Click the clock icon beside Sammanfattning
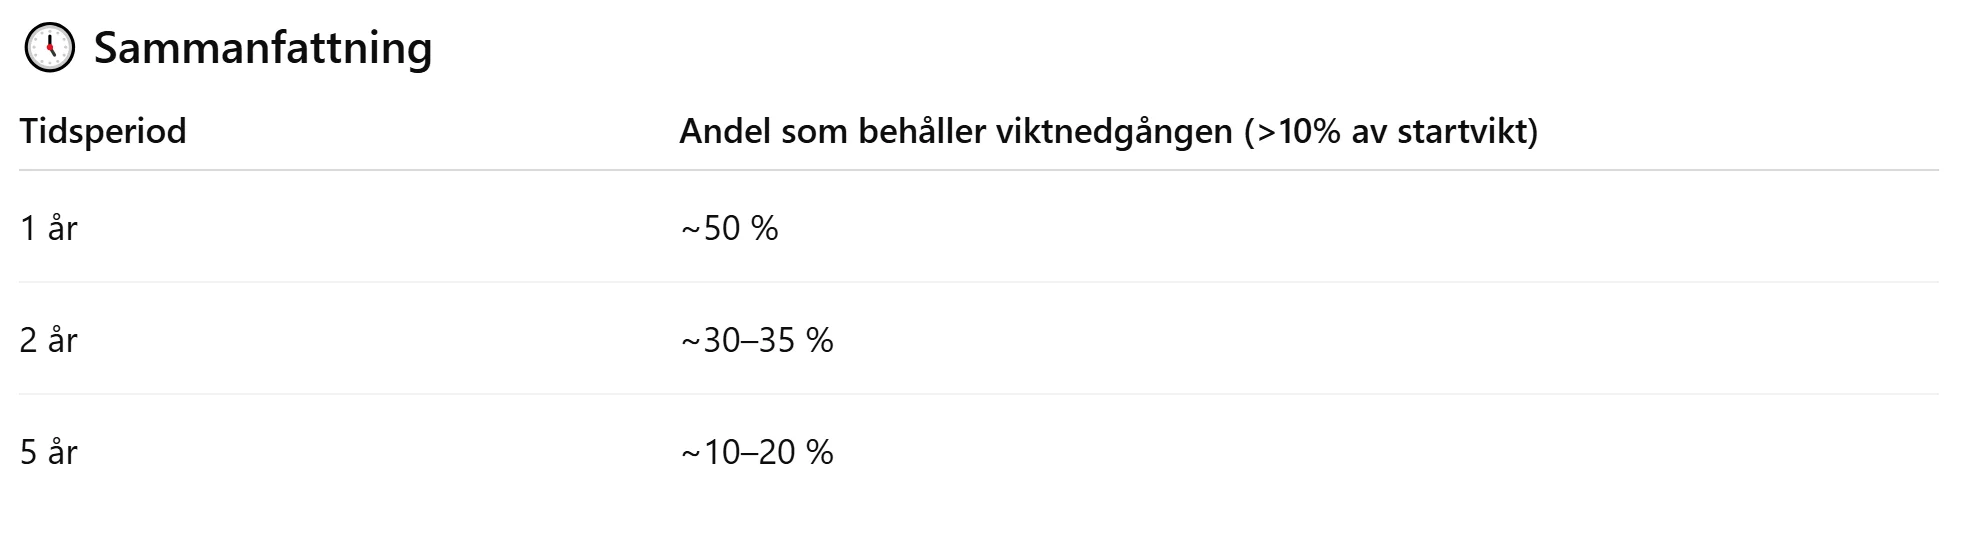 tap(49, 48)
